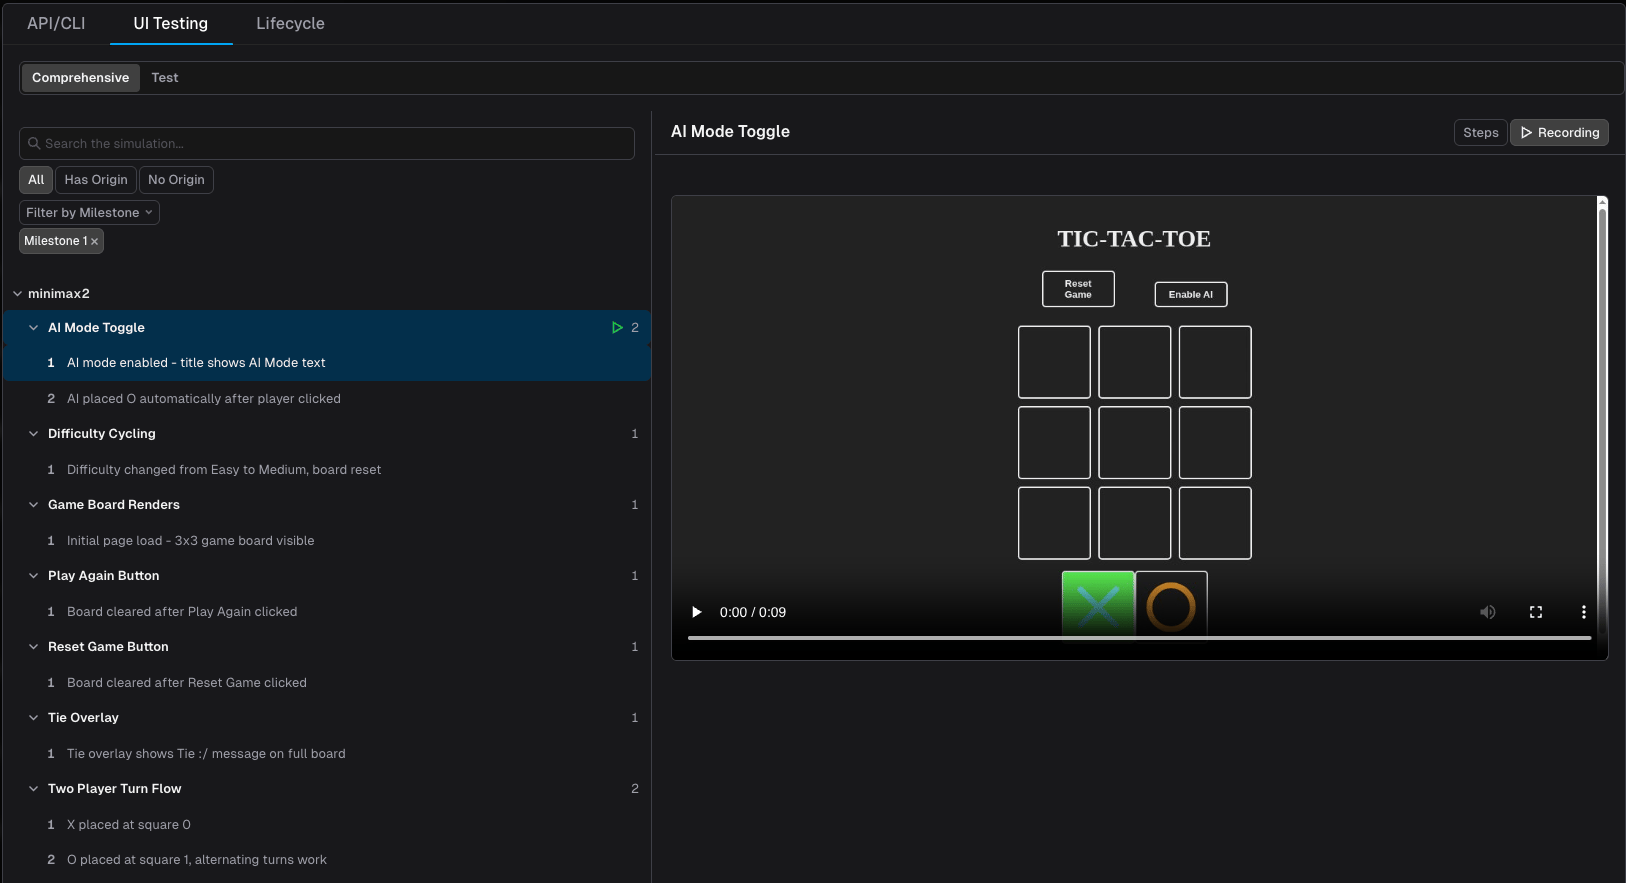1626x883 pixels.
Task: Open the Filter by Milestone dropdown
Action: (89, 213)
